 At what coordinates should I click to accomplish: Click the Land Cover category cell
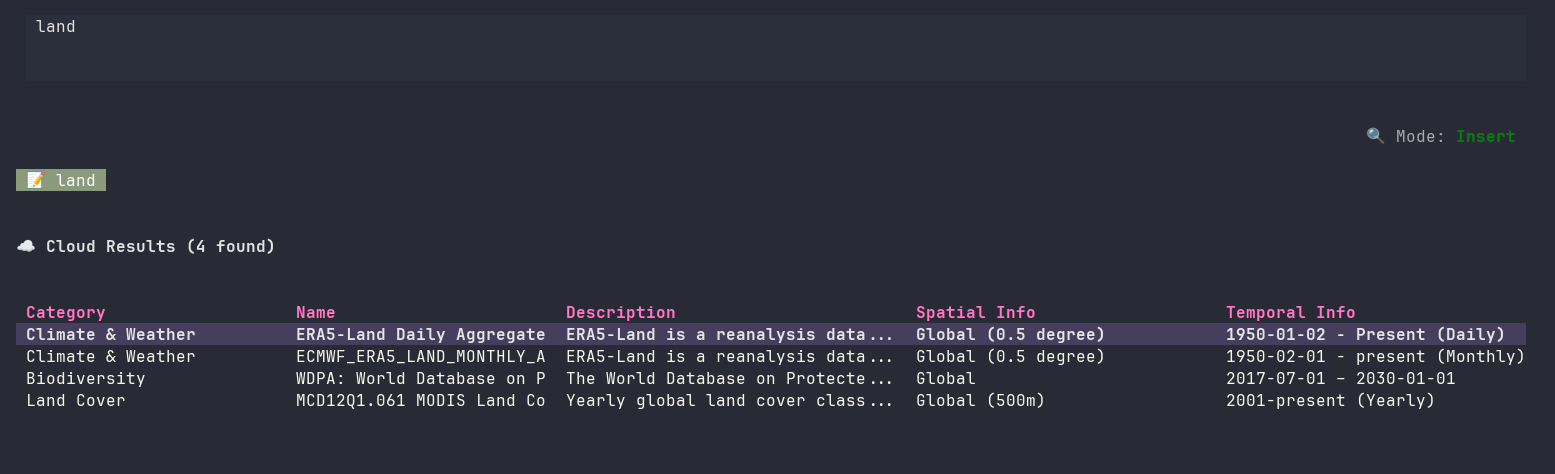[x=76, y=400]
